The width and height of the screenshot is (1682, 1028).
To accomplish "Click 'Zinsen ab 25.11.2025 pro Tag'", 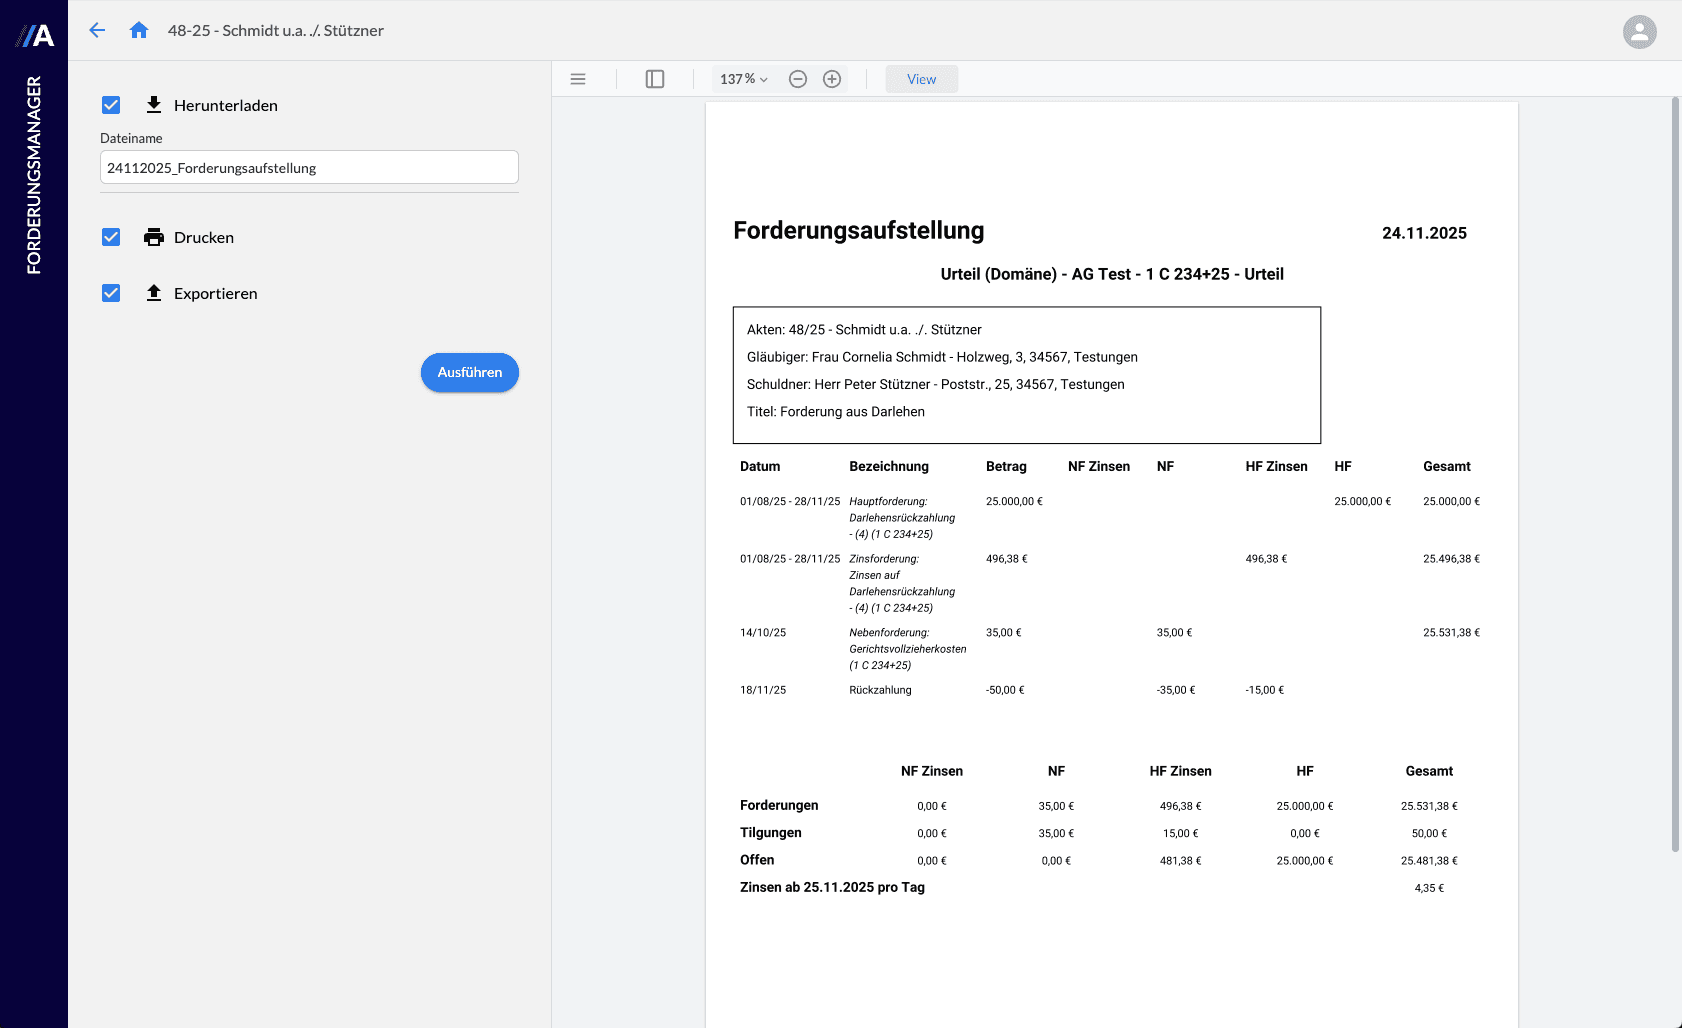I will click(832, 887).
